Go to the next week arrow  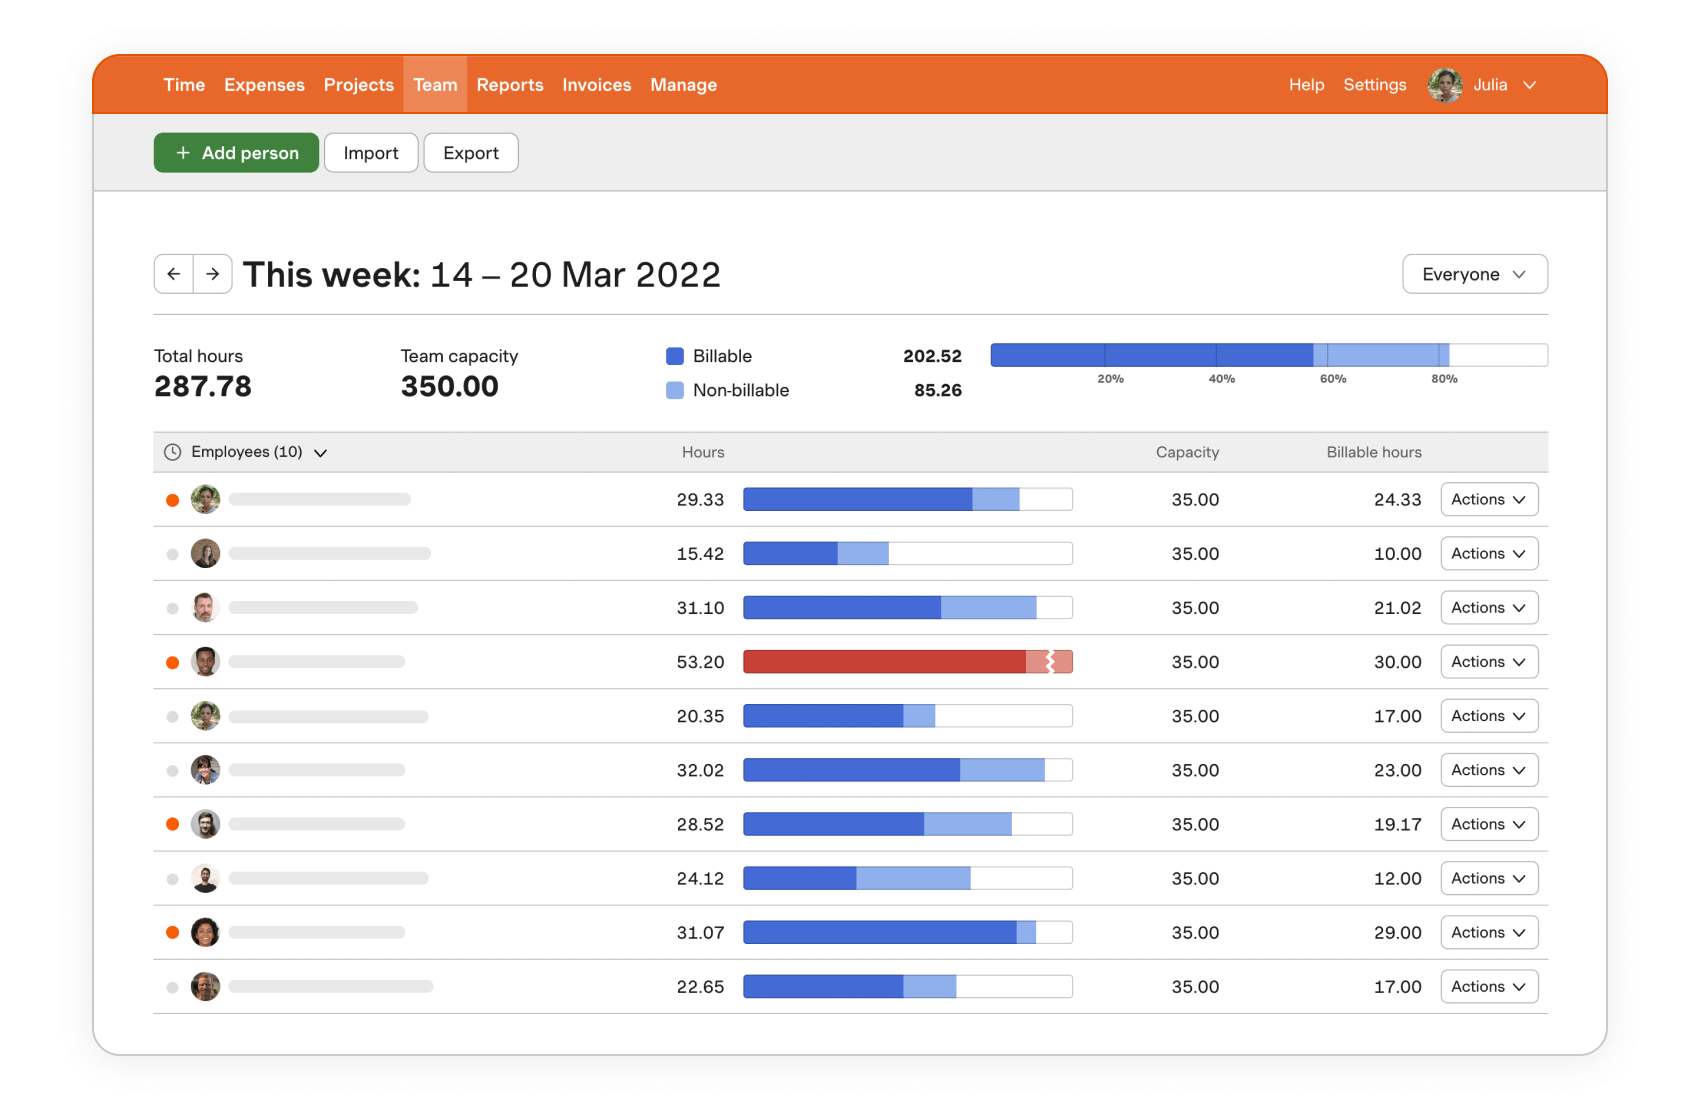[213, 274]
